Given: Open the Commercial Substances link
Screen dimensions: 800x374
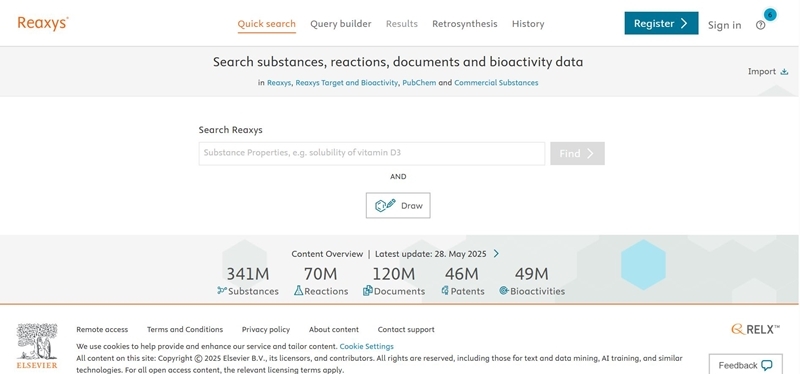Looking at the screenshot, I should 496,83.
